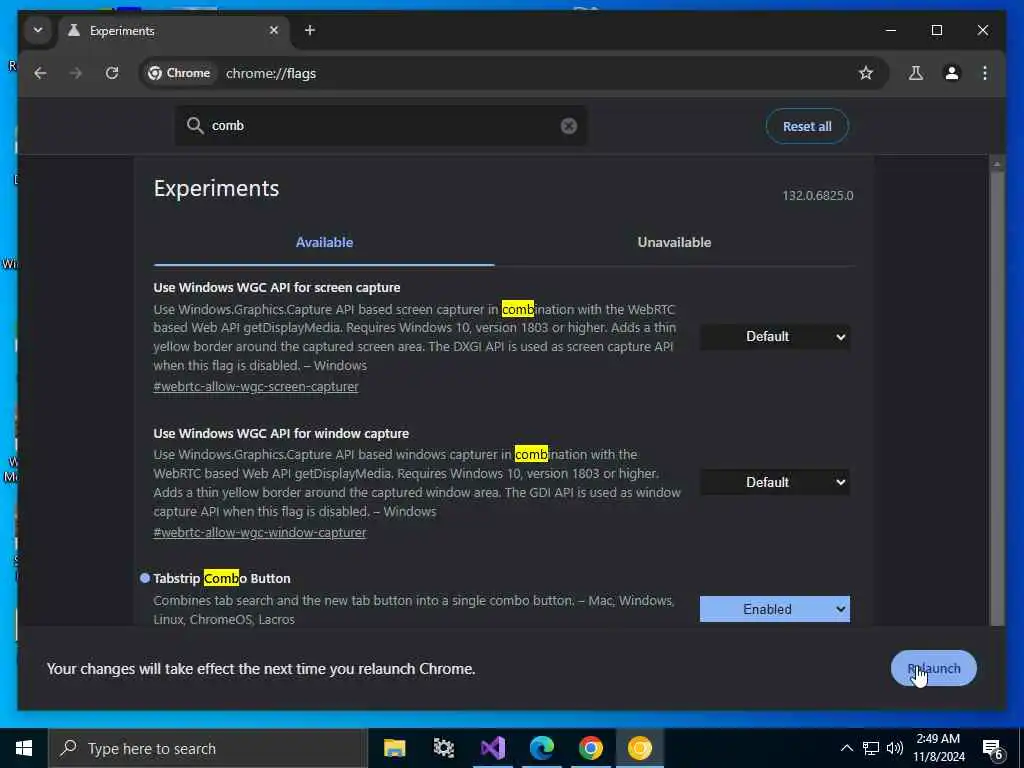Open Visual Studio from taskbar
This screenshot has width=1024, height=768.
pyautogui.click(x=492, y=748)
